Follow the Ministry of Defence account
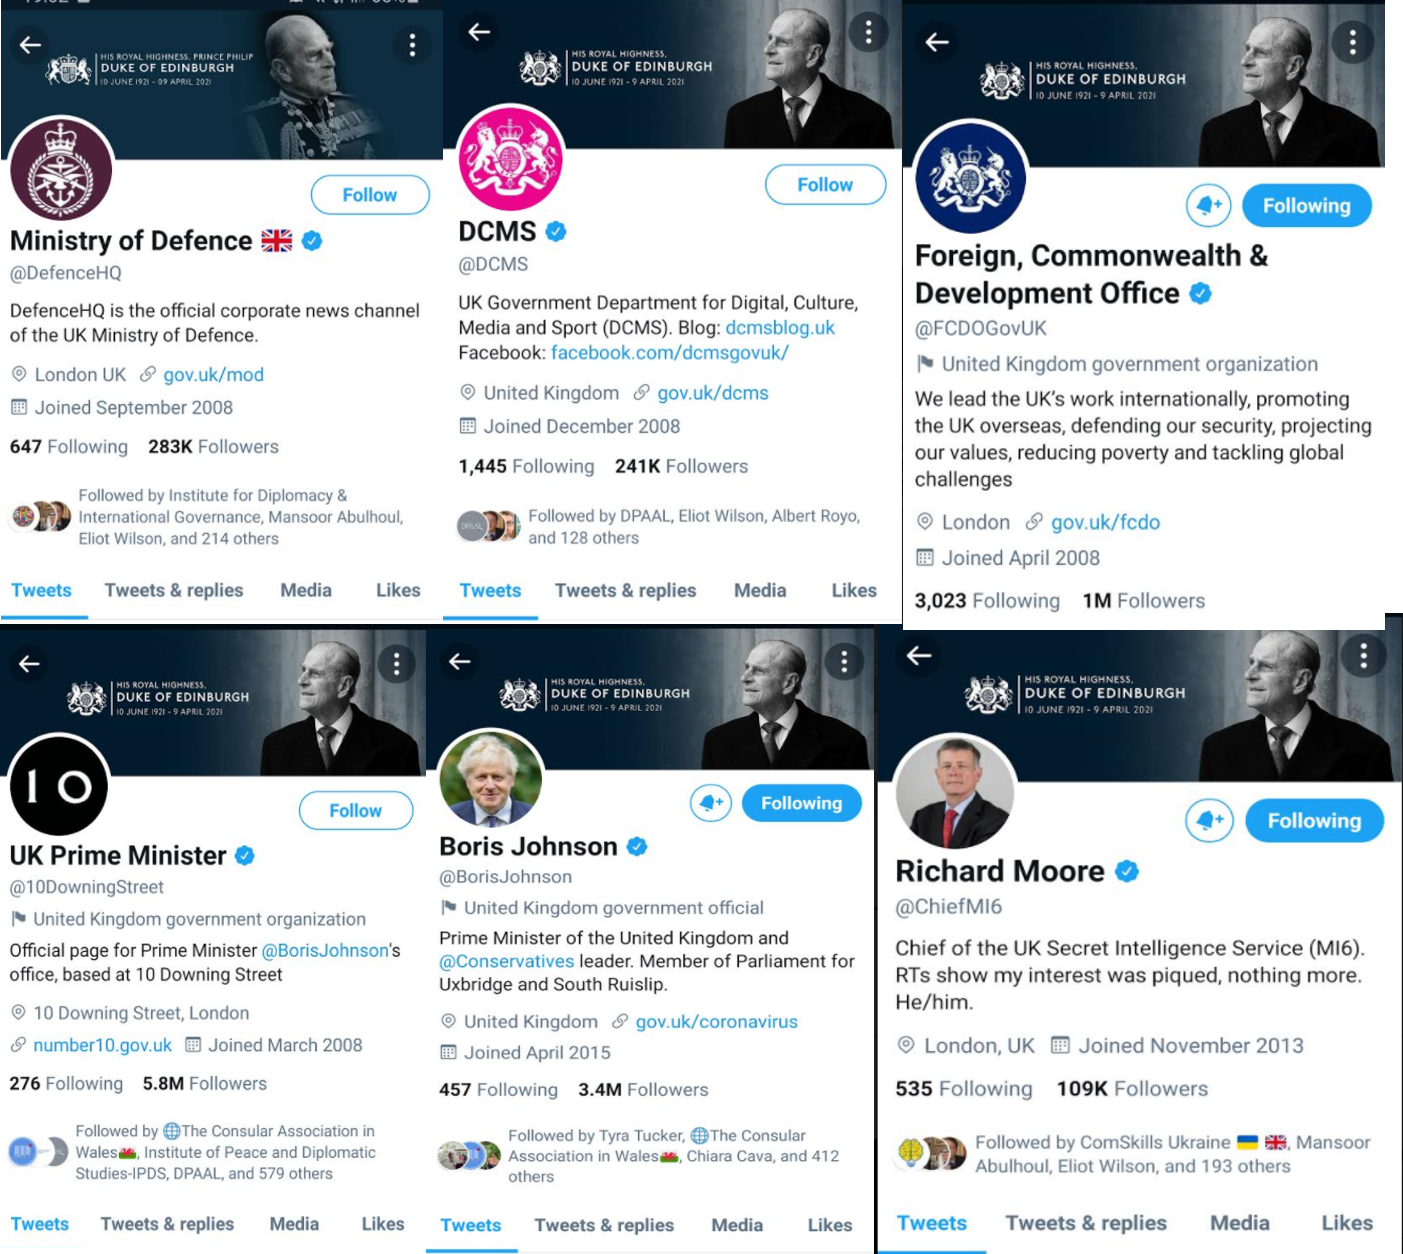1403x1254 pixels. [370, 195]
